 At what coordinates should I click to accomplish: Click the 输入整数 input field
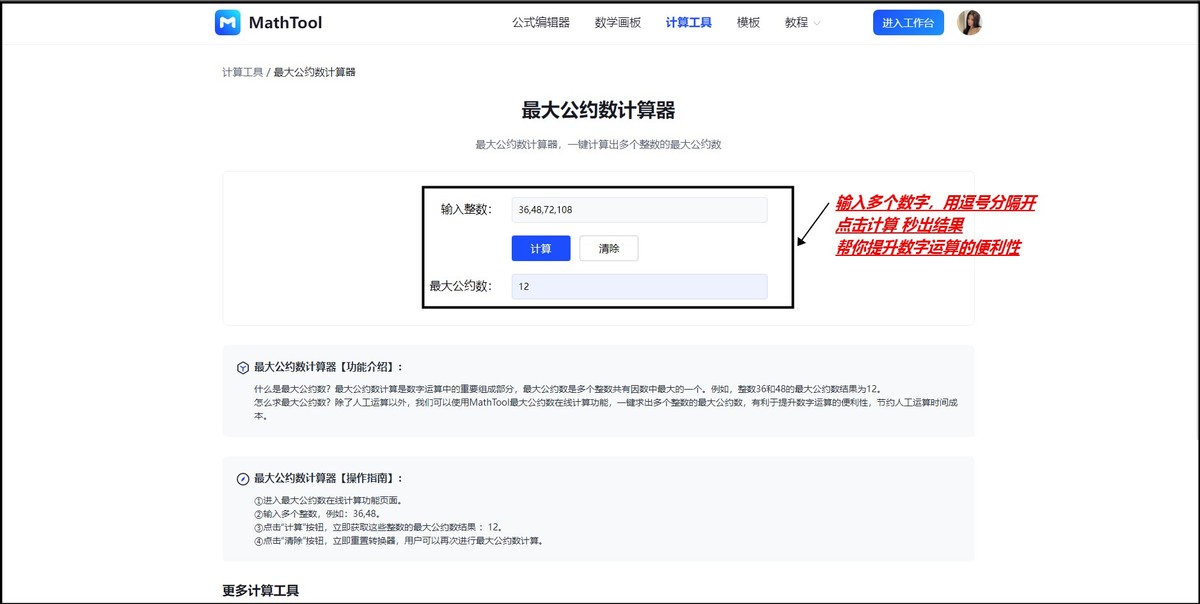(640, 209)
